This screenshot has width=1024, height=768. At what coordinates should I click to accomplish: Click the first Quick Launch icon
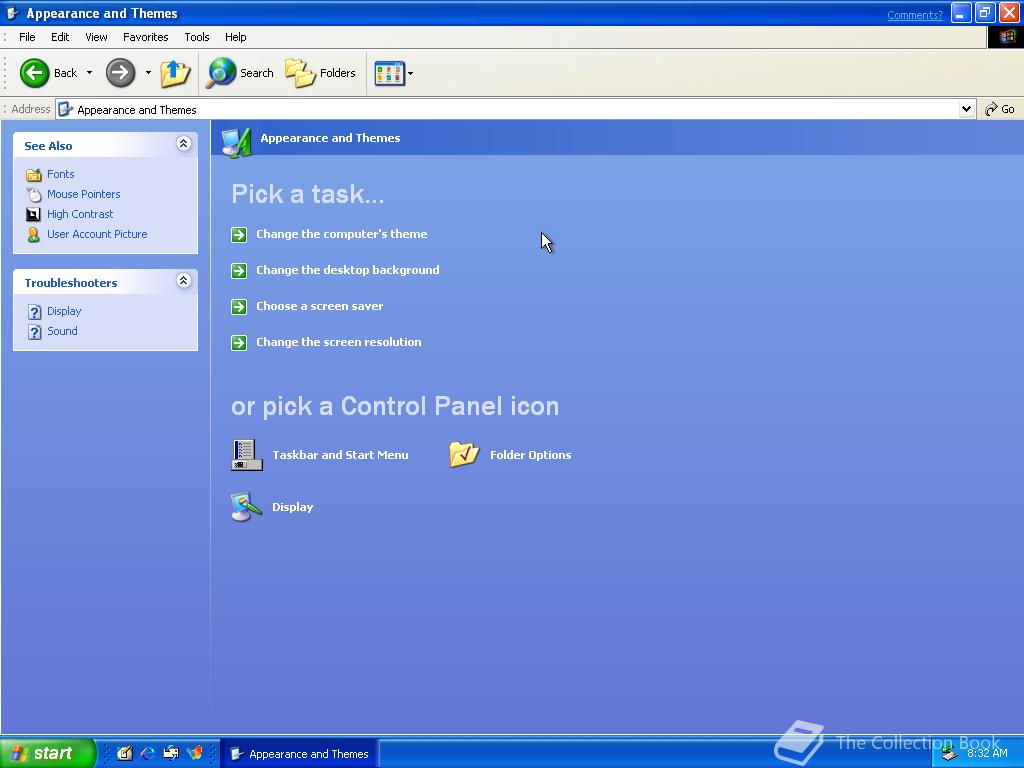tap(125, 753)
